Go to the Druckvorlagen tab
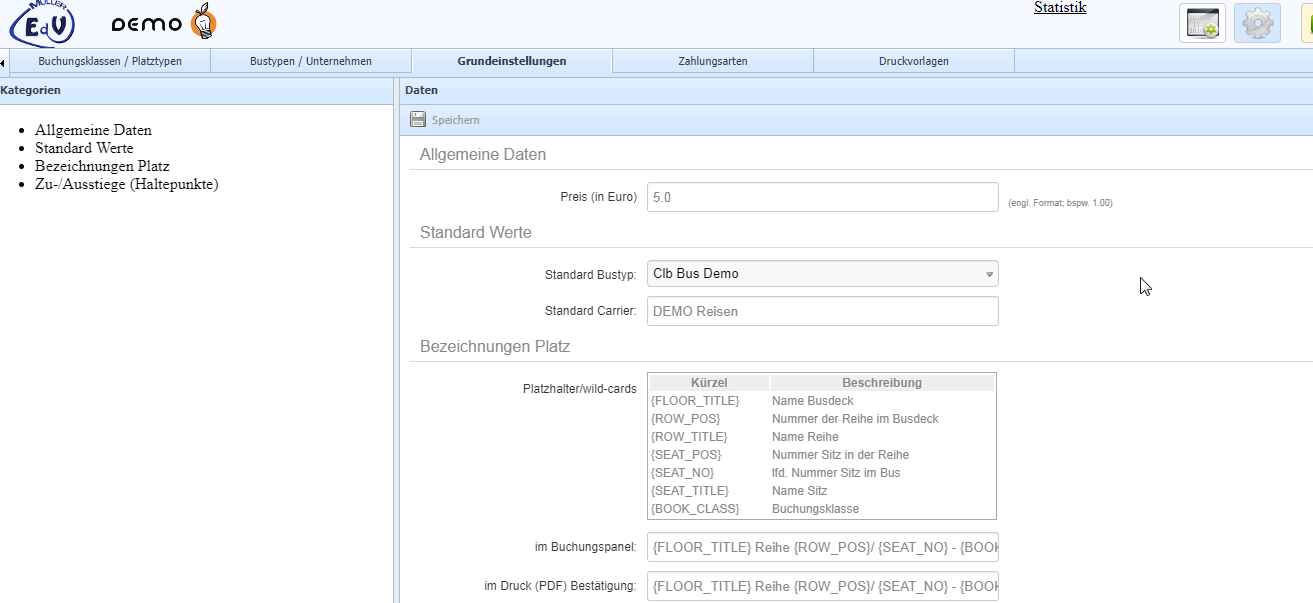Screen dimensions: 1313x603 (913, 61)
